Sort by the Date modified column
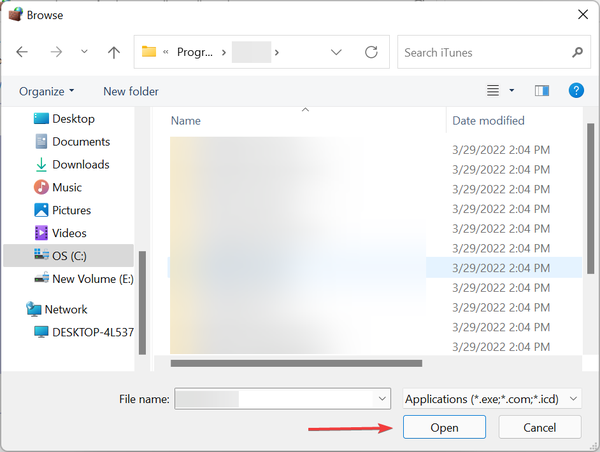Screen dimensions: 600x452 click(488, 121)
